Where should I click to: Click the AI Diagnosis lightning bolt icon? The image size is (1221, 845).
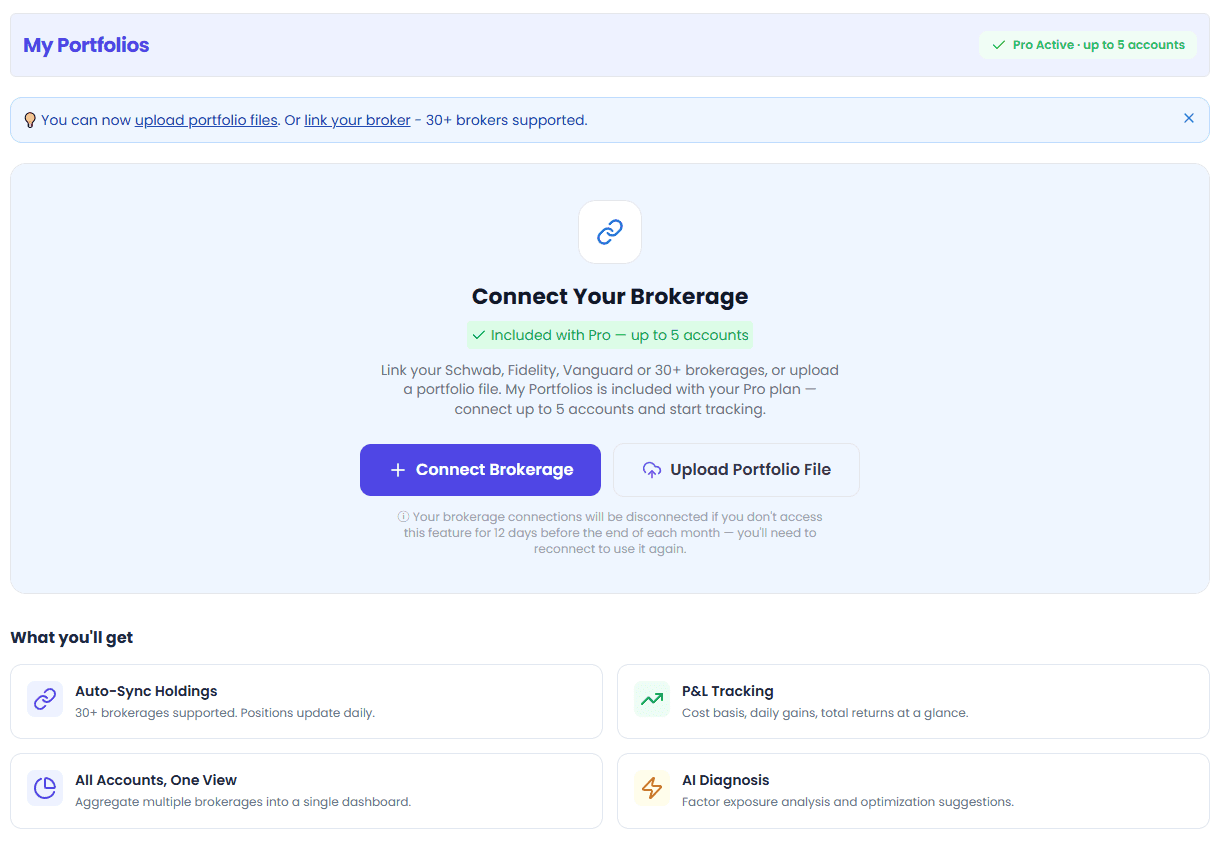click(652, 788)
